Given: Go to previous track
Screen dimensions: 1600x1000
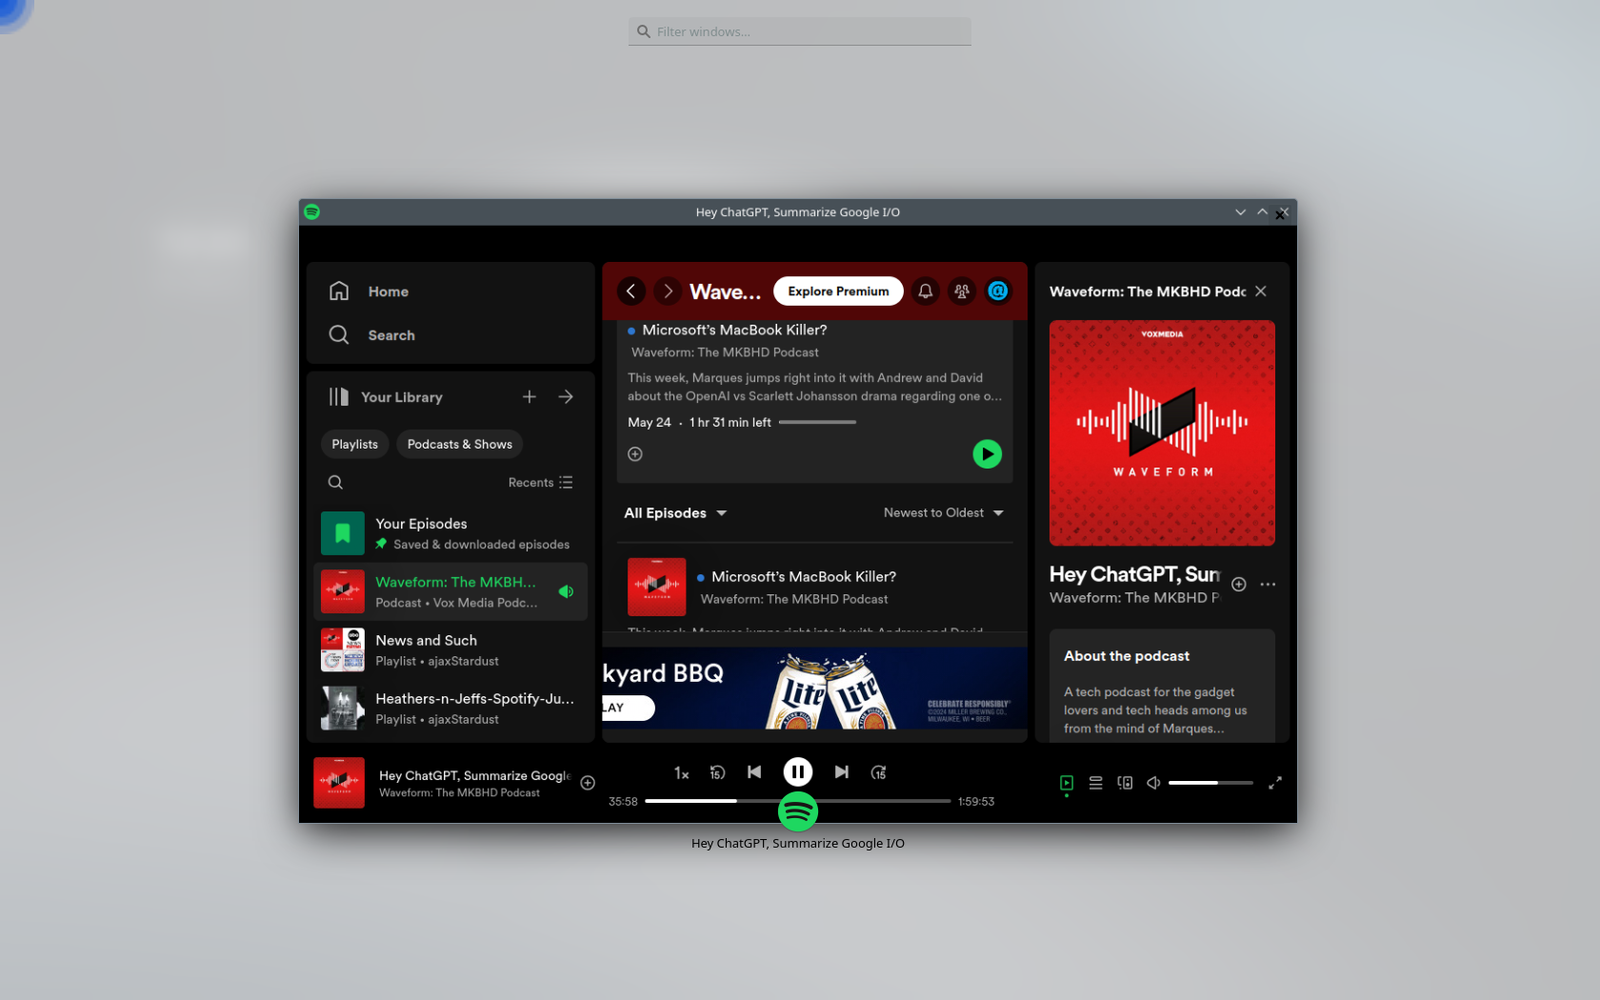Looking at the screenshot, I should click(x=754, y=772).
